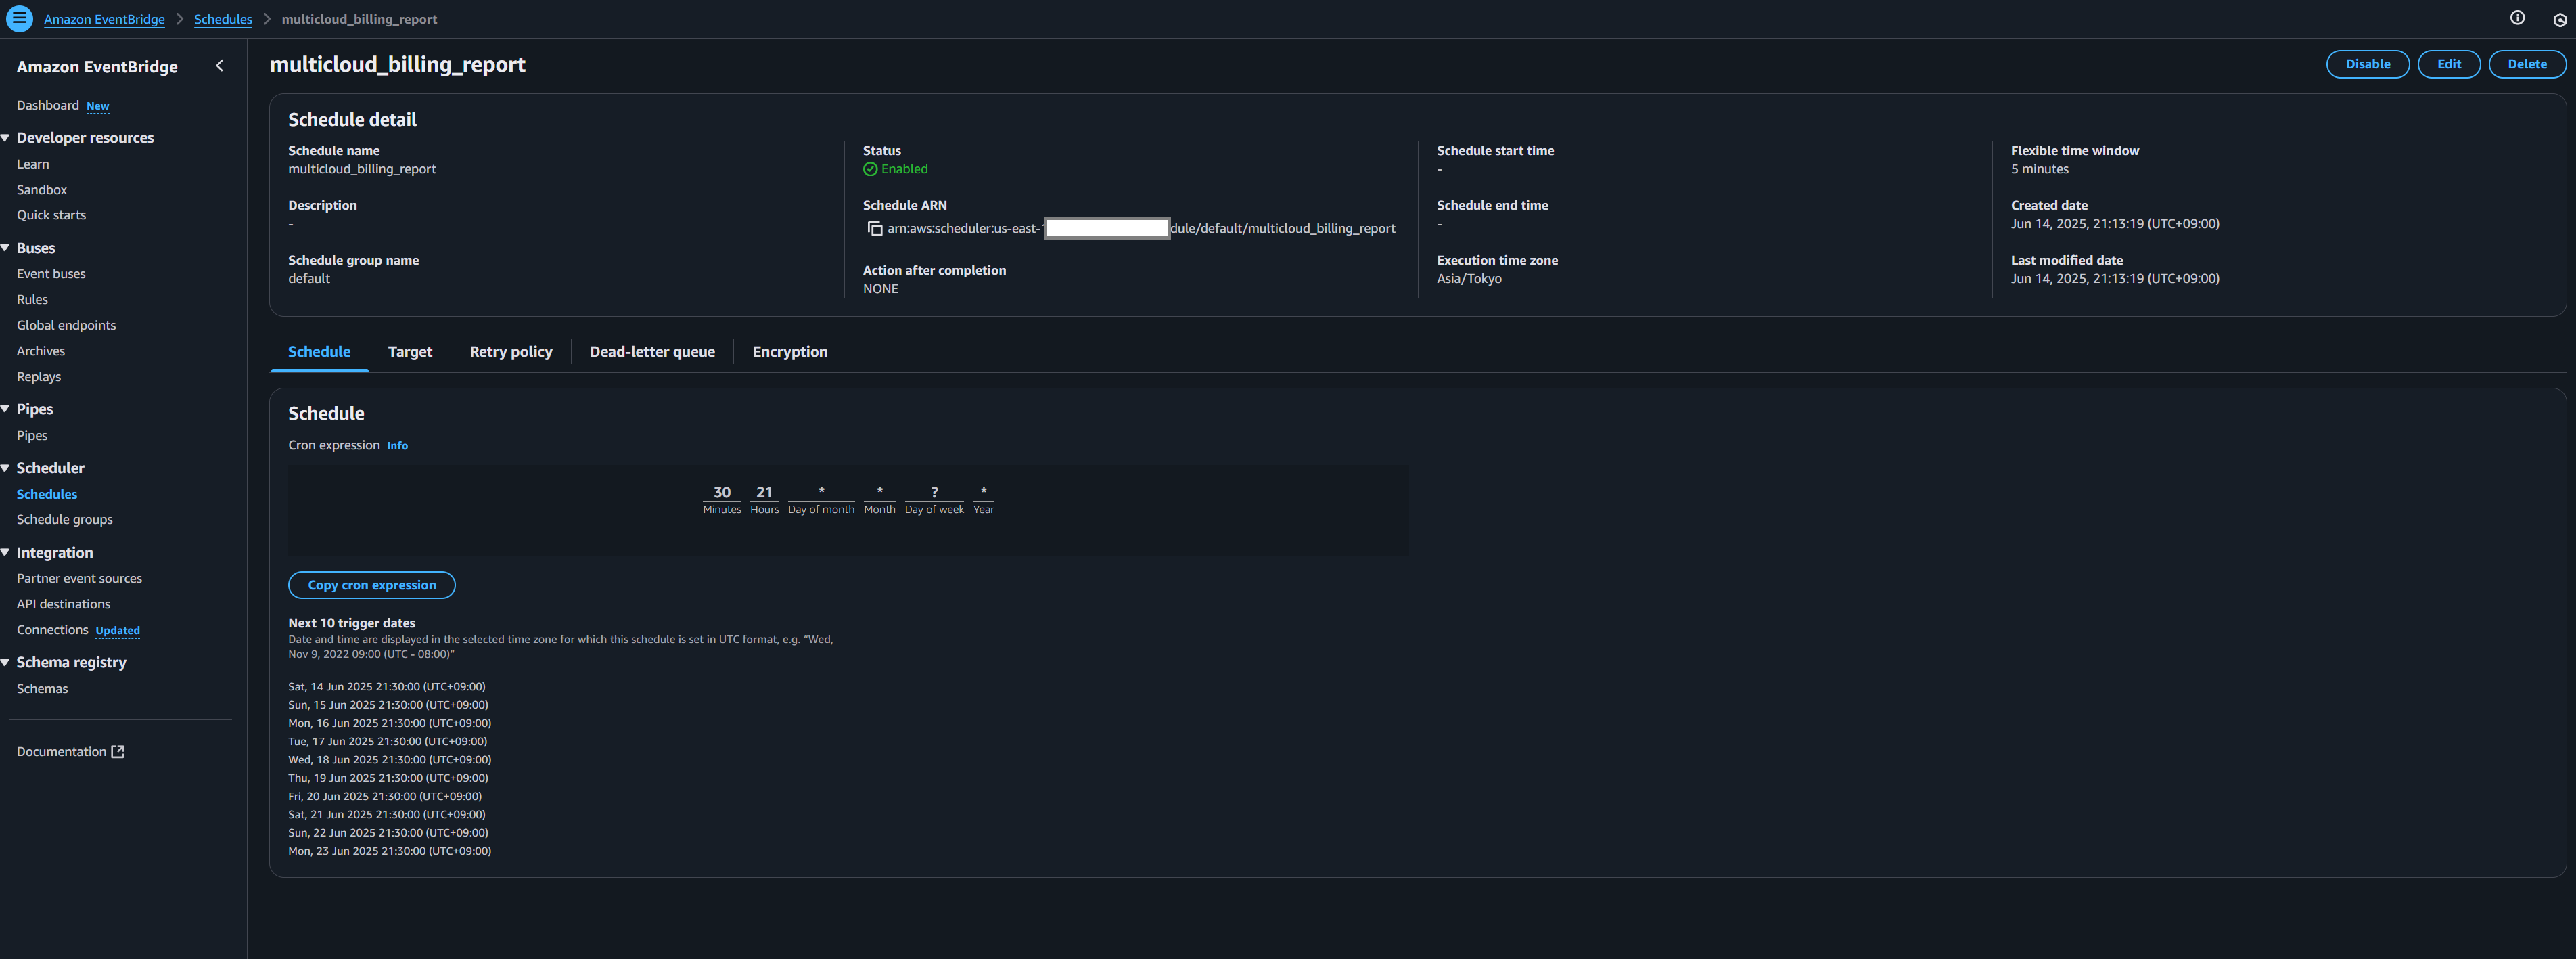Open the cron expression Info link

397,446
